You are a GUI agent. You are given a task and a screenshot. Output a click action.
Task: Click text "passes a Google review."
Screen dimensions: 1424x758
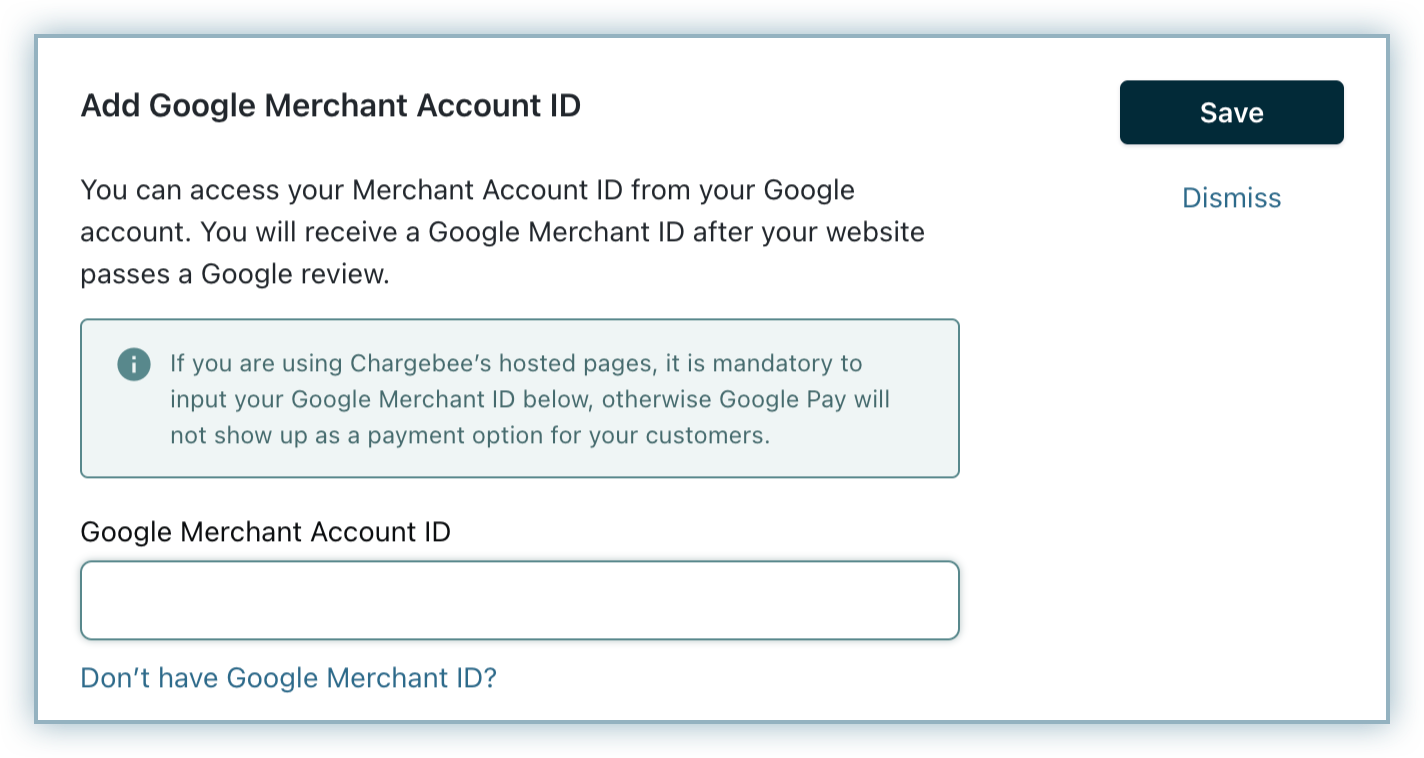coord(234,274)
